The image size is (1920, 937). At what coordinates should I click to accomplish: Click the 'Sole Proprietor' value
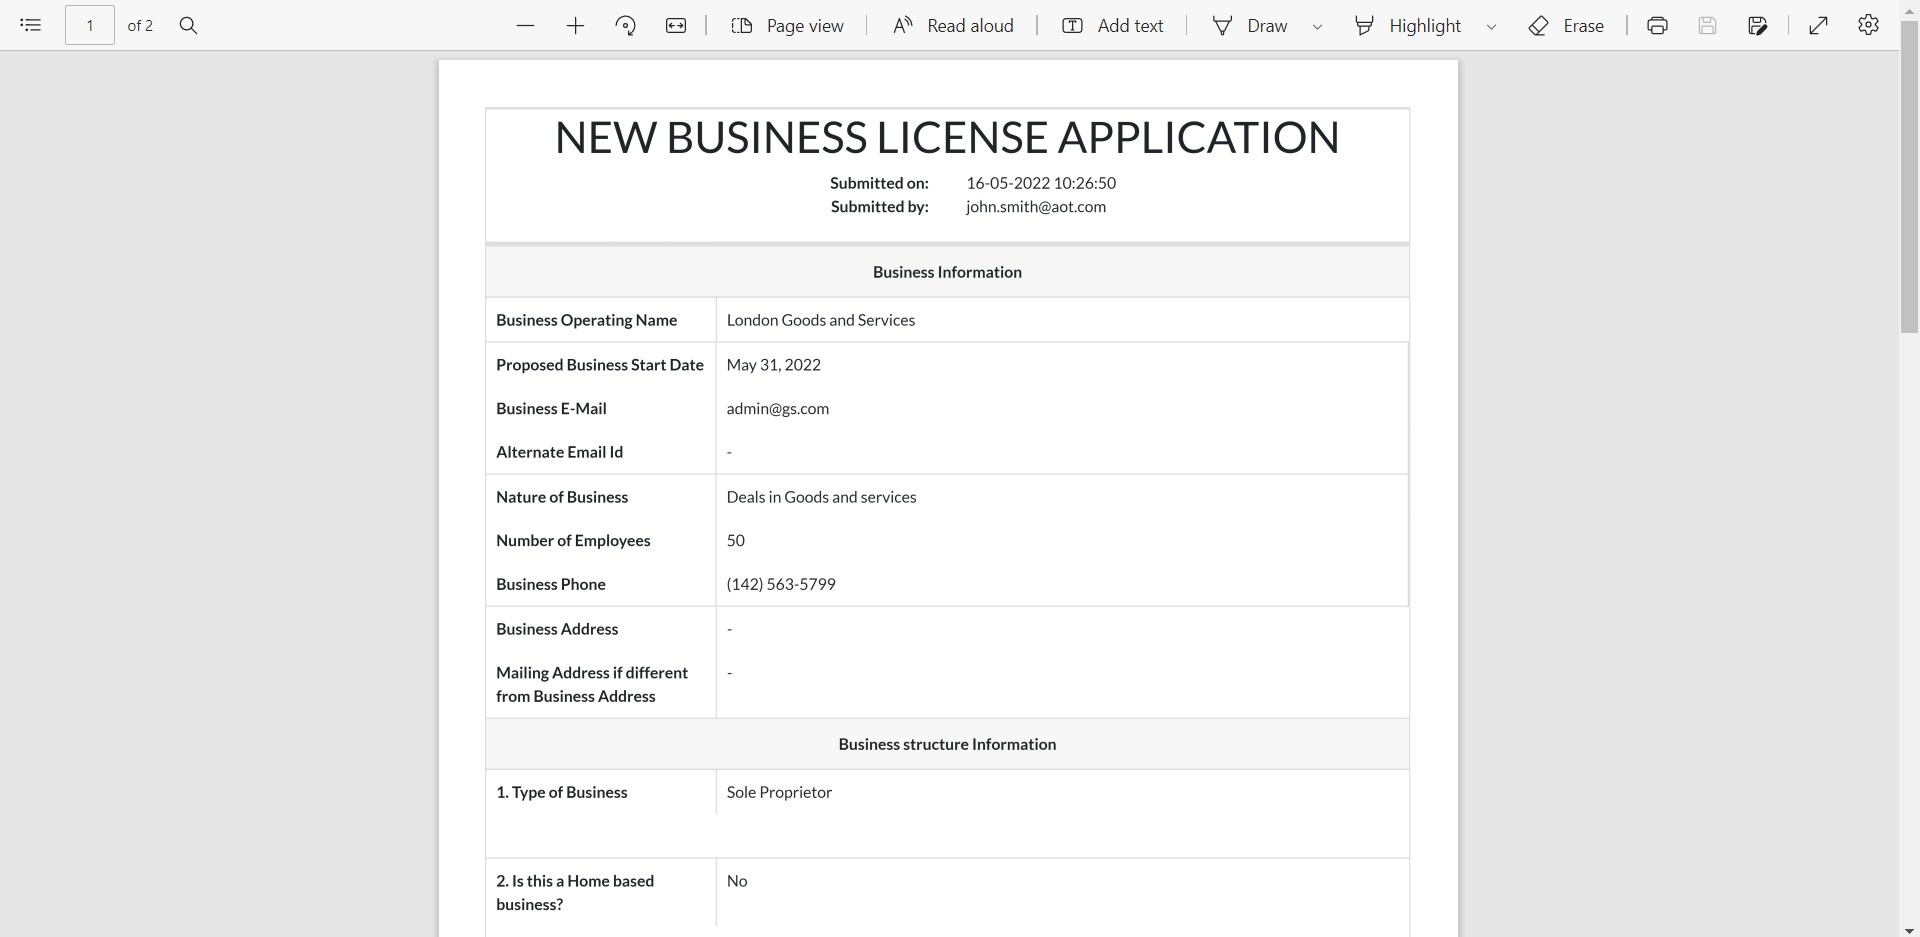click(779, 792)
